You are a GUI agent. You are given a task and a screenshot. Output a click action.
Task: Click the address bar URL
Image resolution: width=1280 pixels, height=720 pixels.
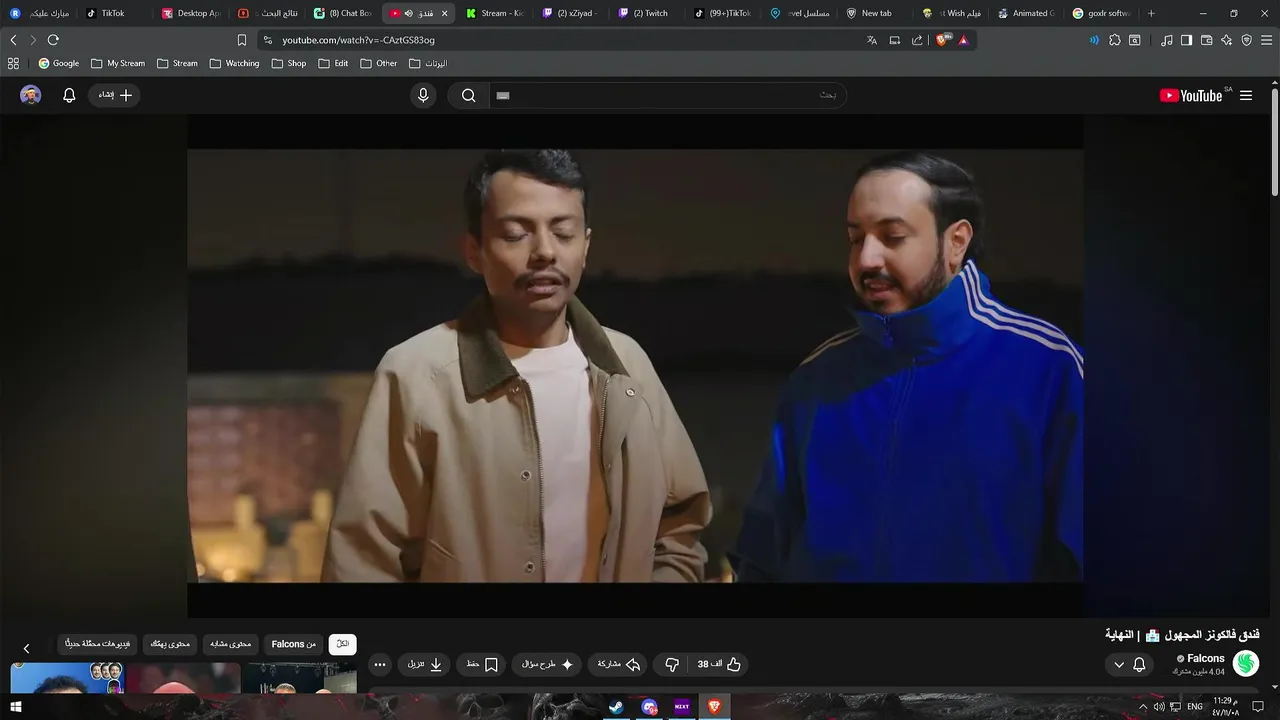pos(358,40)
